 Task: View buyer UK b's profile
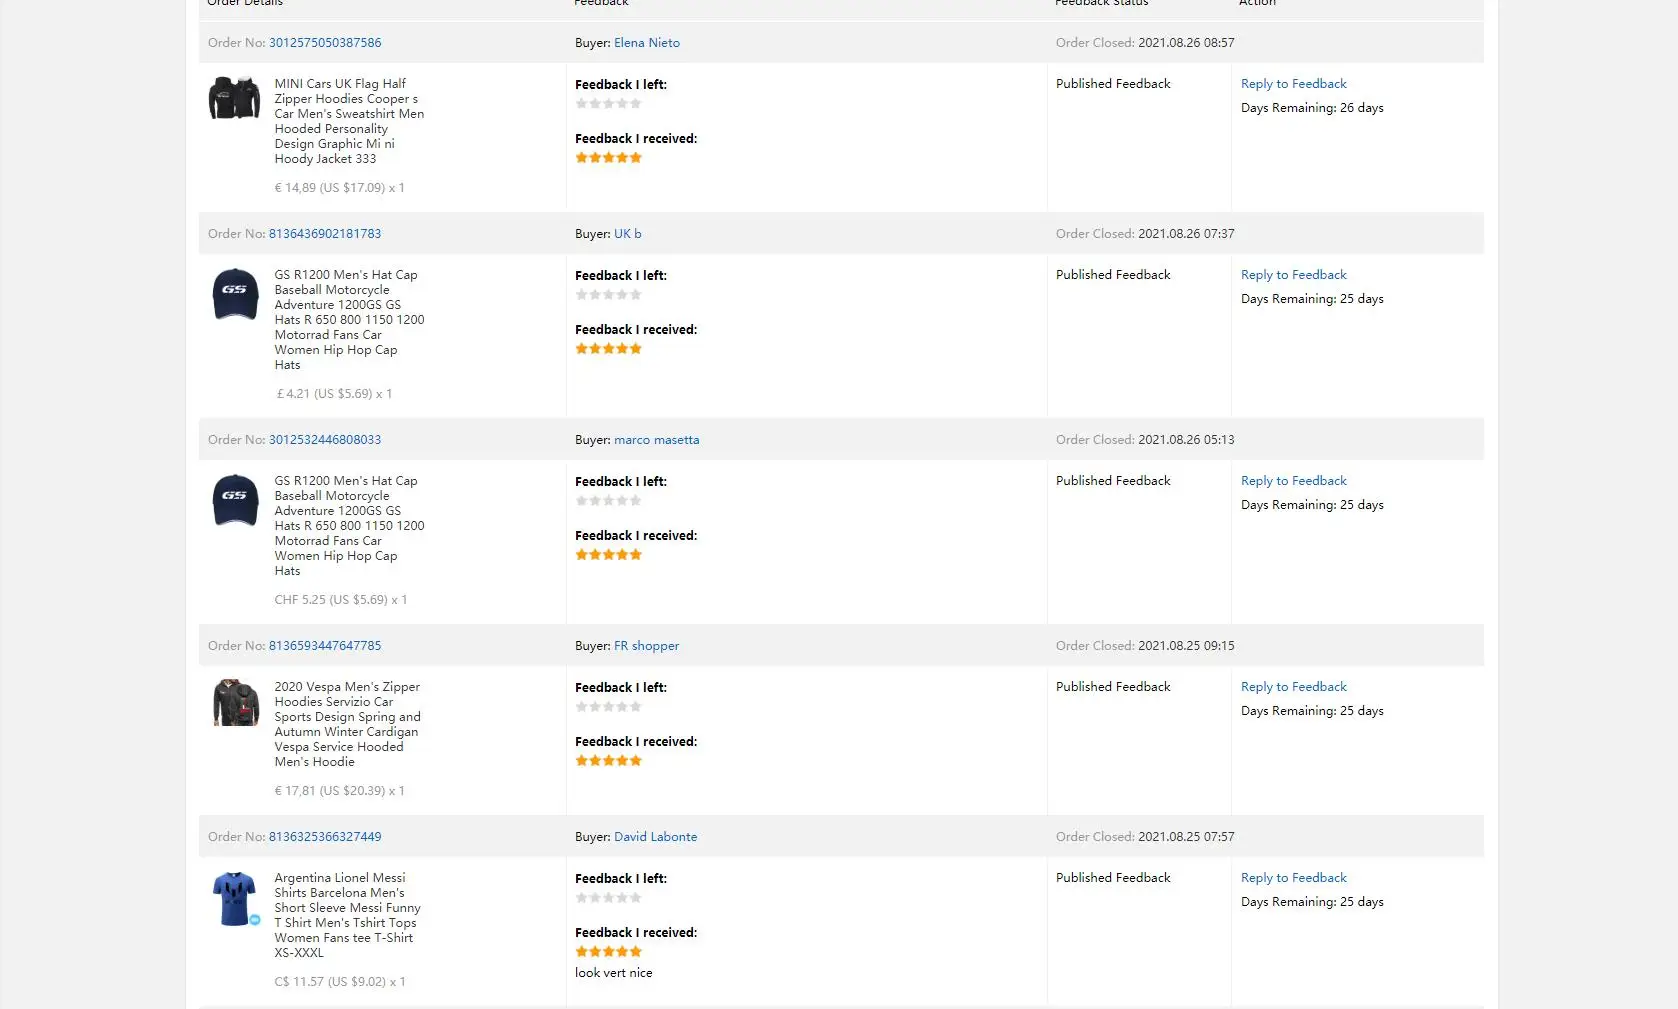coord(628,234)
